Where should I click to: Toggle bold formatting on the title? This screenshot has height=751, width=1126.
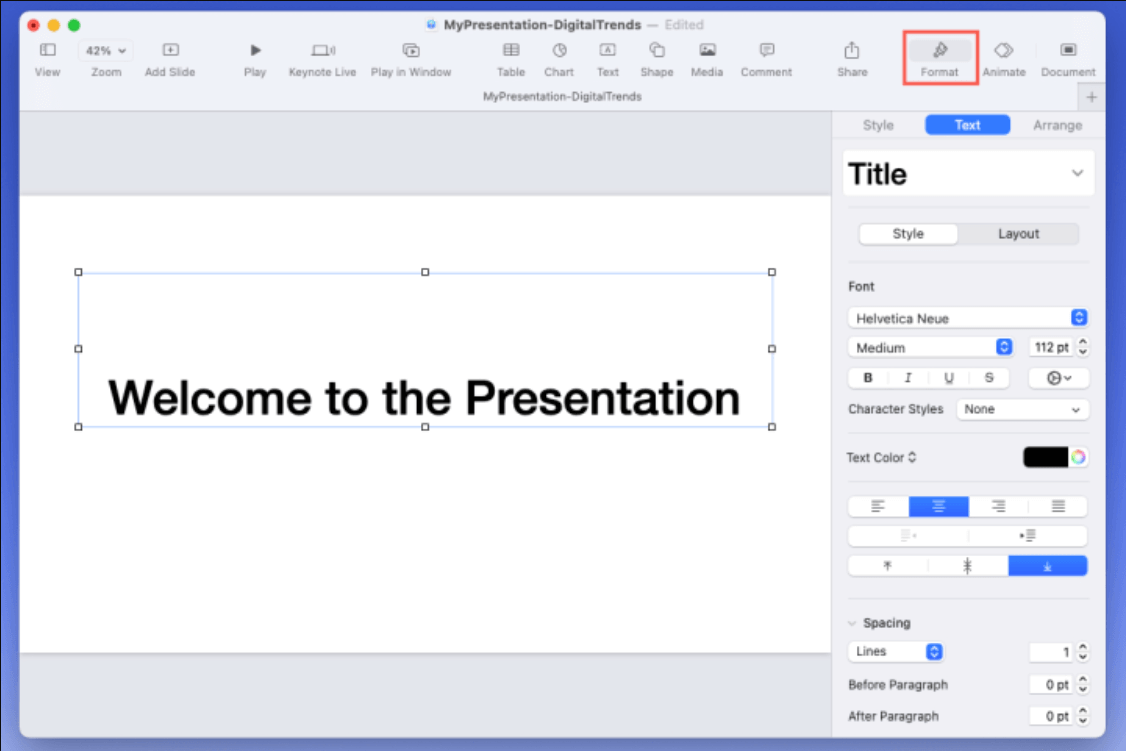(867, 377)
